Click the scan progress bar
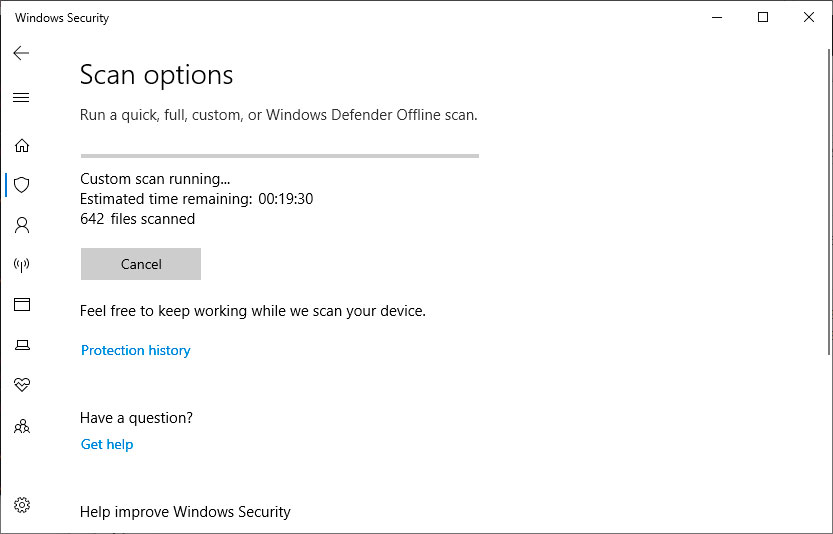The width and height of the screenshot is (833, 534). click(279, 156)
